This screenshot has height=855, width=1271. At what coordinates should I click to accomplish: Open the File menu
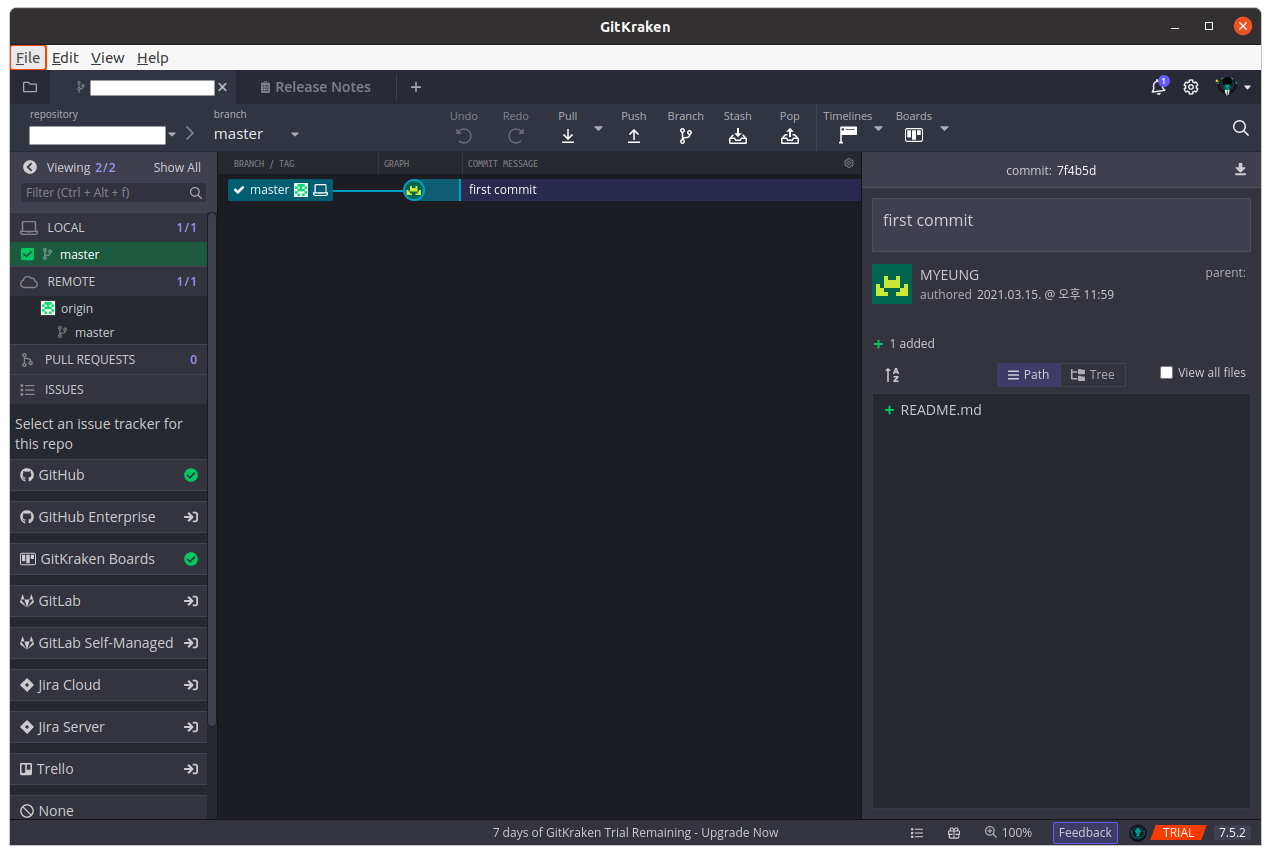(x=28, y=58)
